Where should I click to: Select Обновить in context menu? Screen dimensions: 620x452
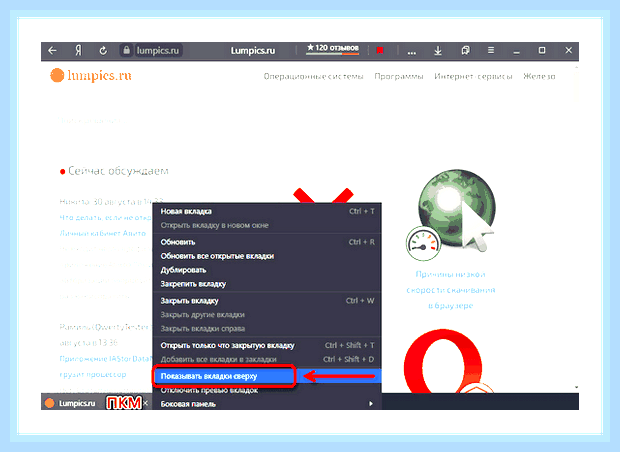tap(267, 242)
